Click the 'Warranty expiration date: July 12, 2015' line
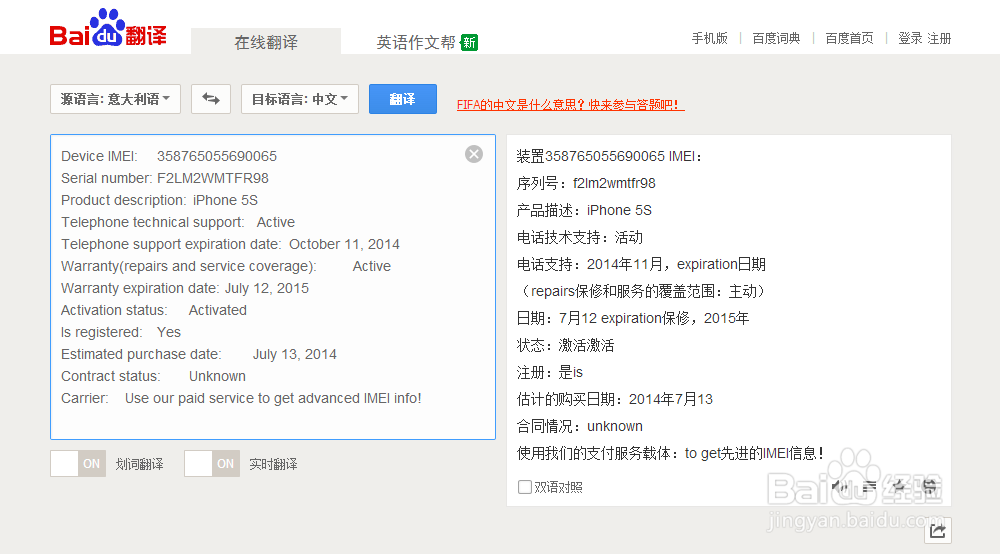The width and height of the screenshot is (1000, 555). pyautogui.click(x=185, y=288)
